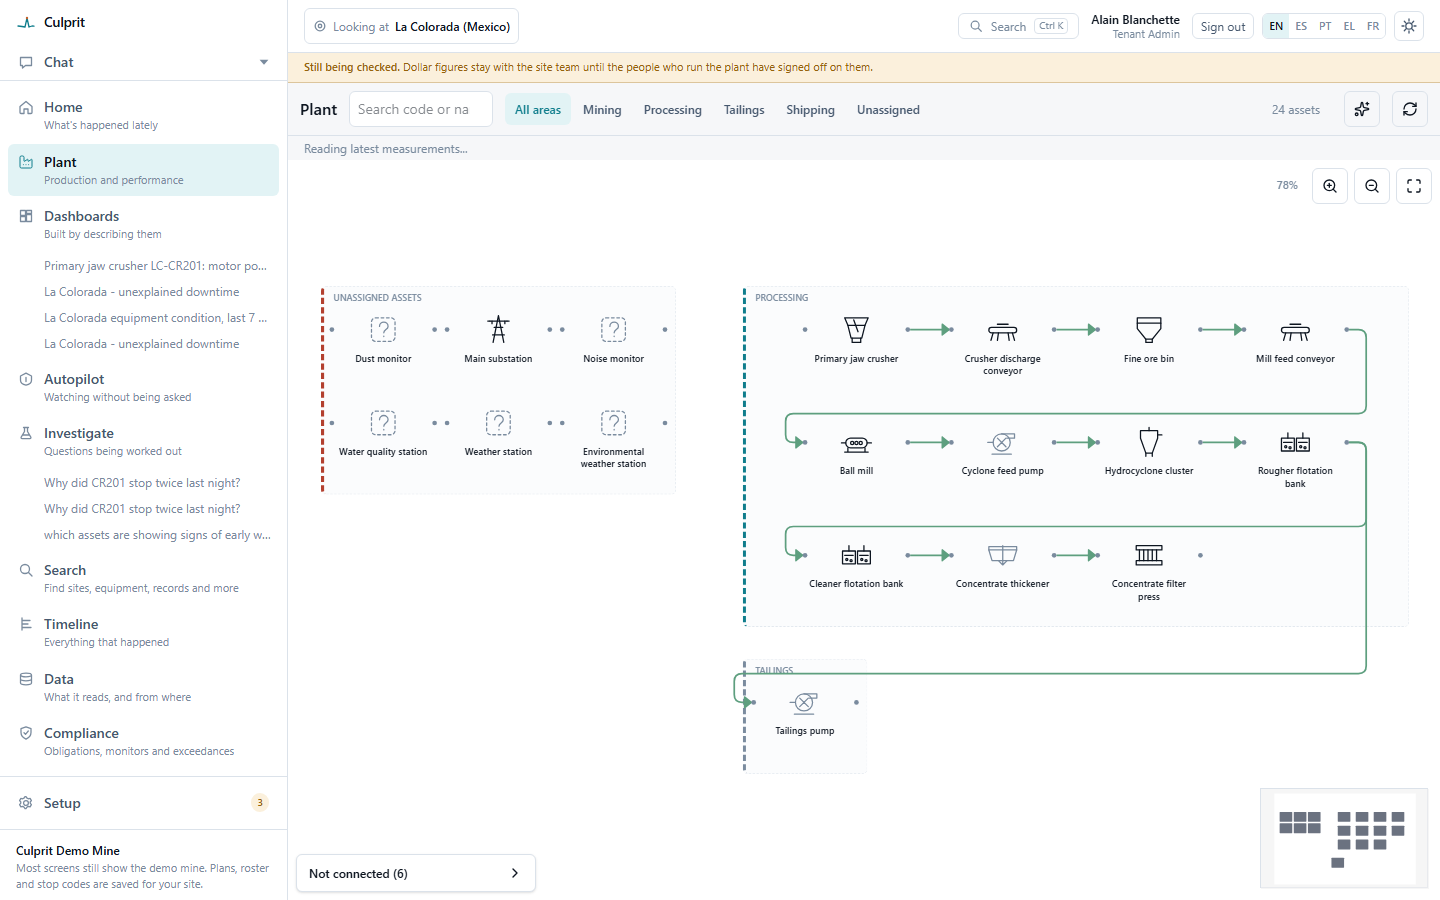1440x900 pixels.
Task: Open the Timeline page
Action: pos(143,632)
